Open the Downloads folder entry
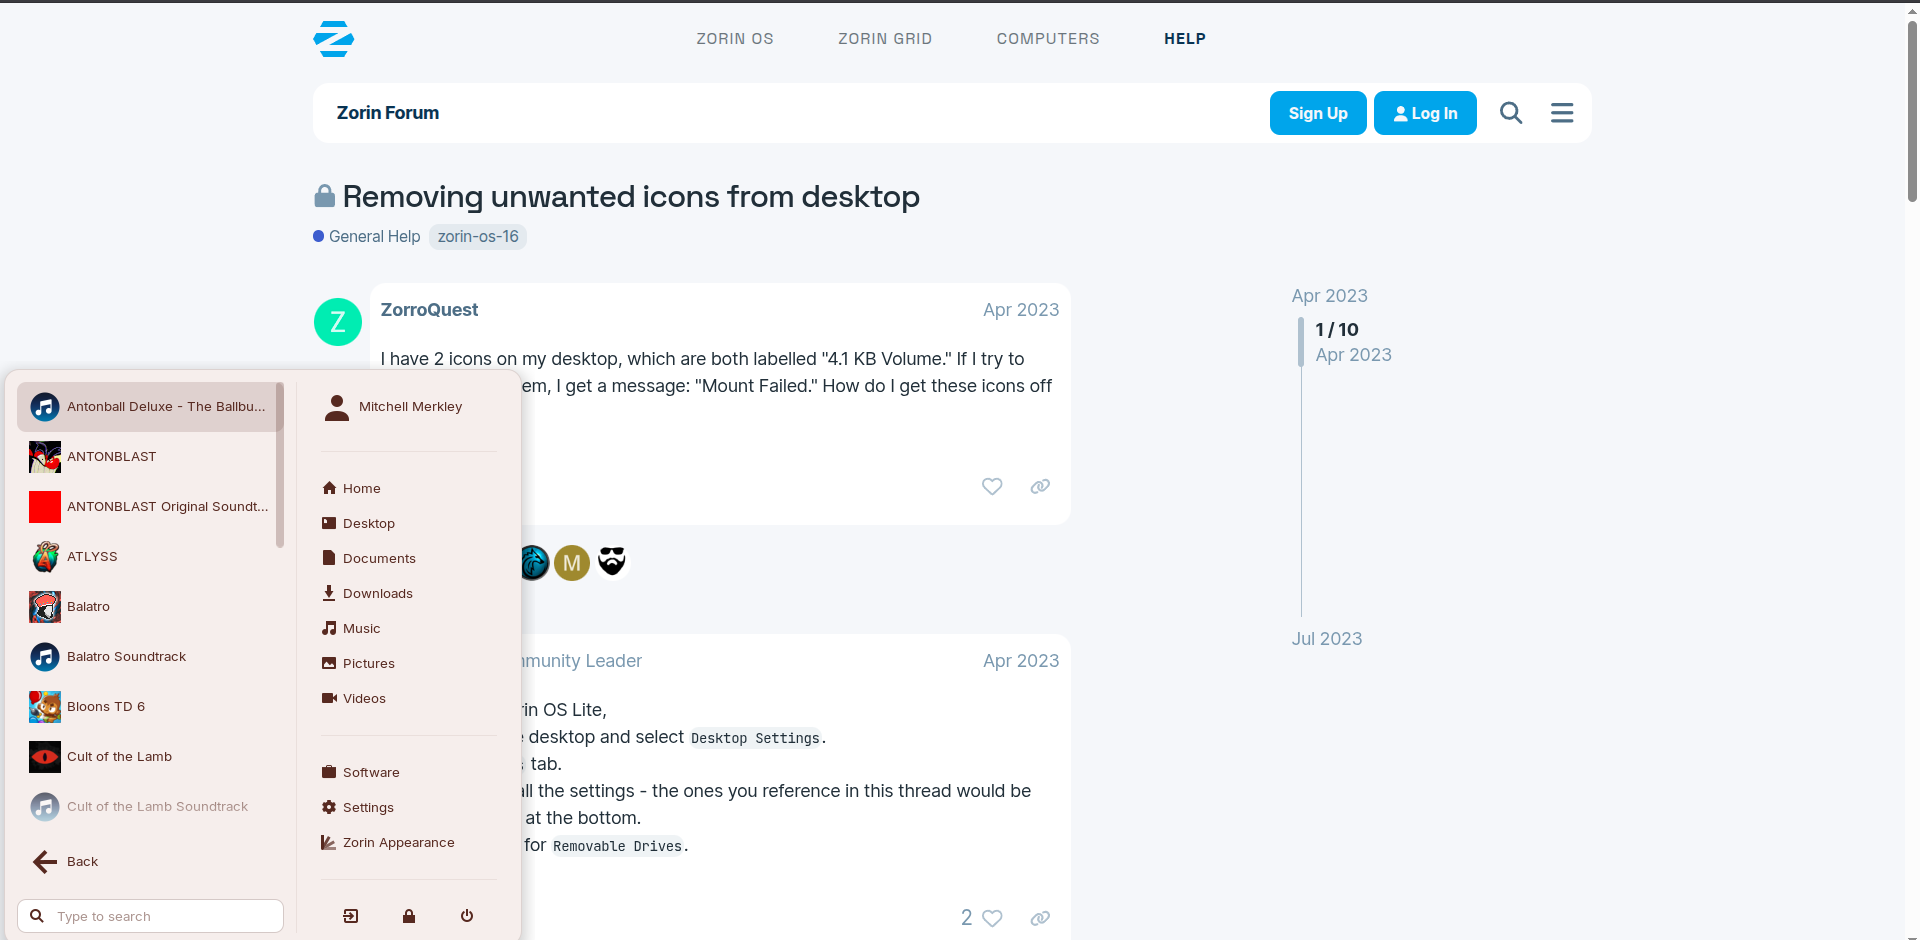This screenshot has width=1920, height=940. 377,594
